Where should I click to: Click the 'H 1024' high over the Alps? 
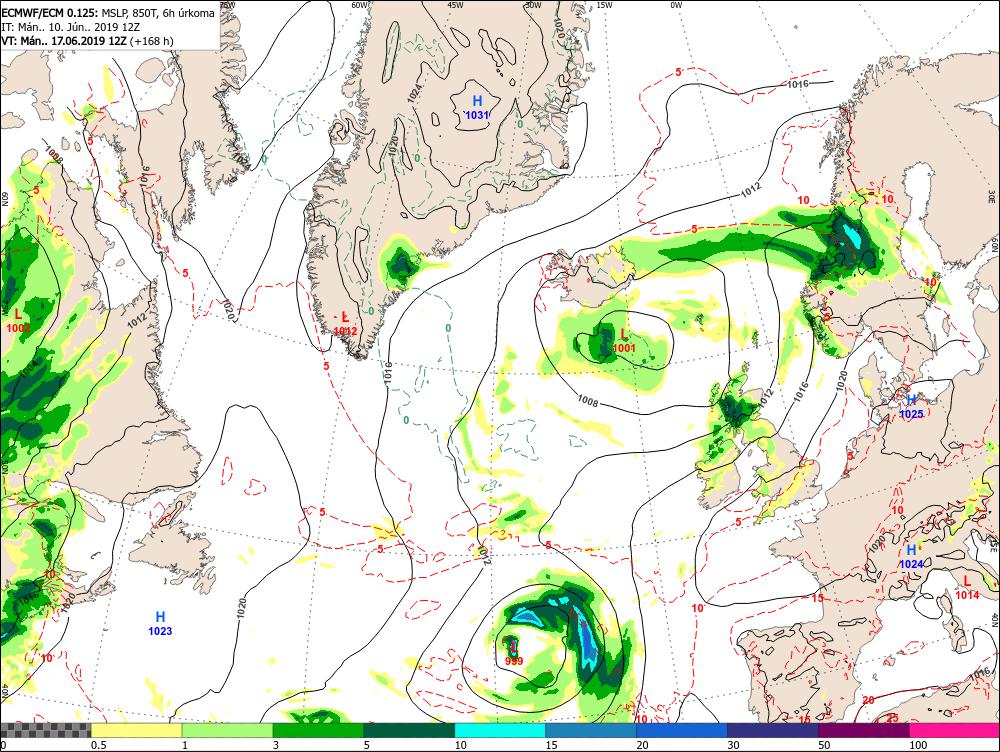coord(911,556)
